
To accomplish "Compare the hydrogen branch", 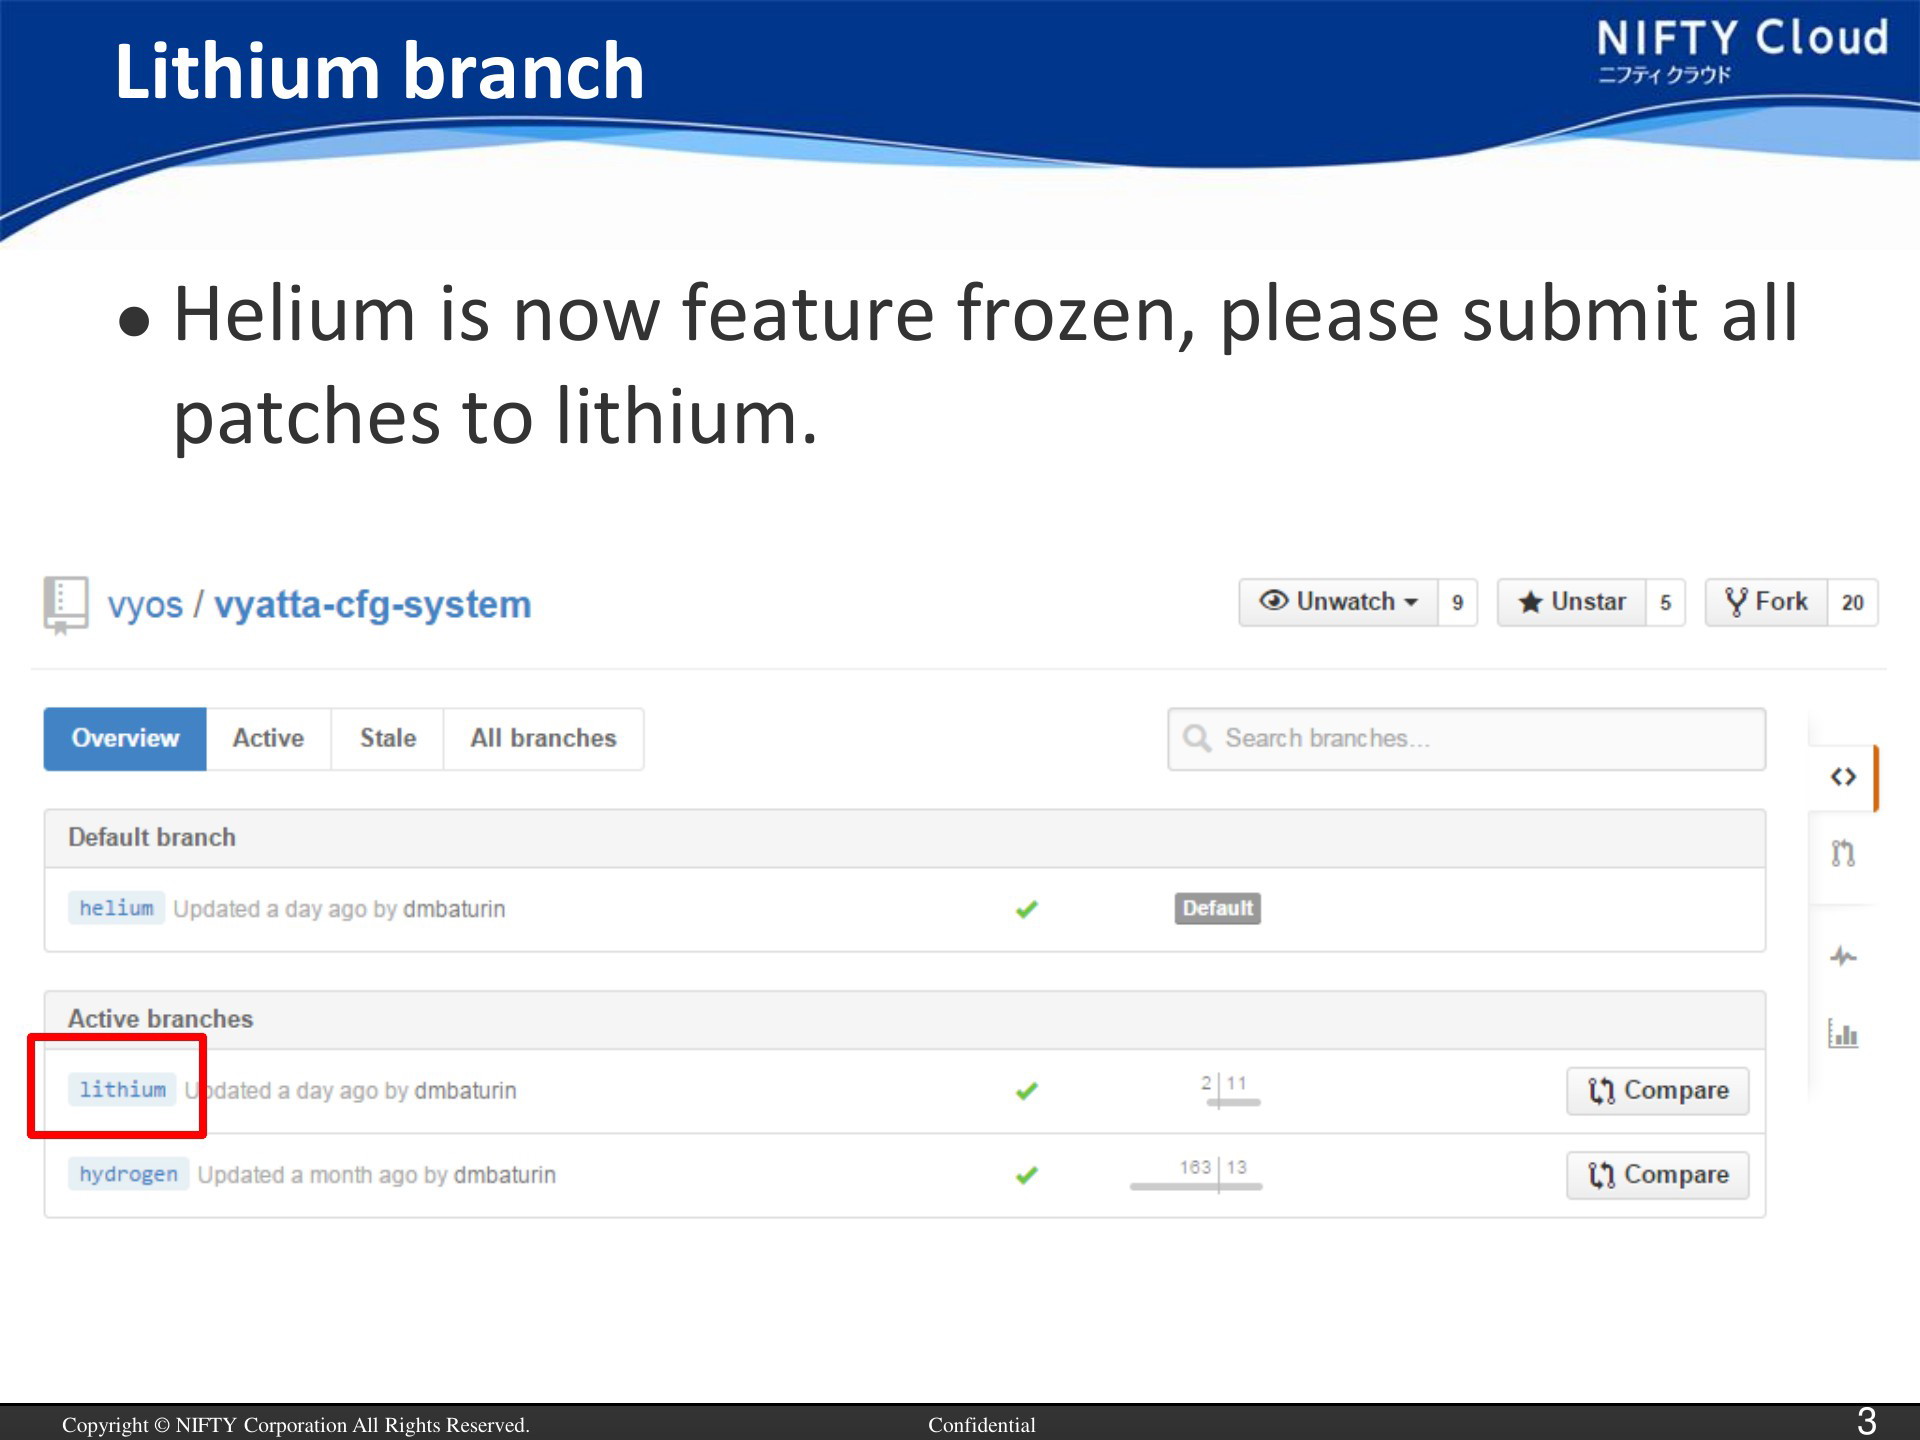I will coord(1658,1175).
